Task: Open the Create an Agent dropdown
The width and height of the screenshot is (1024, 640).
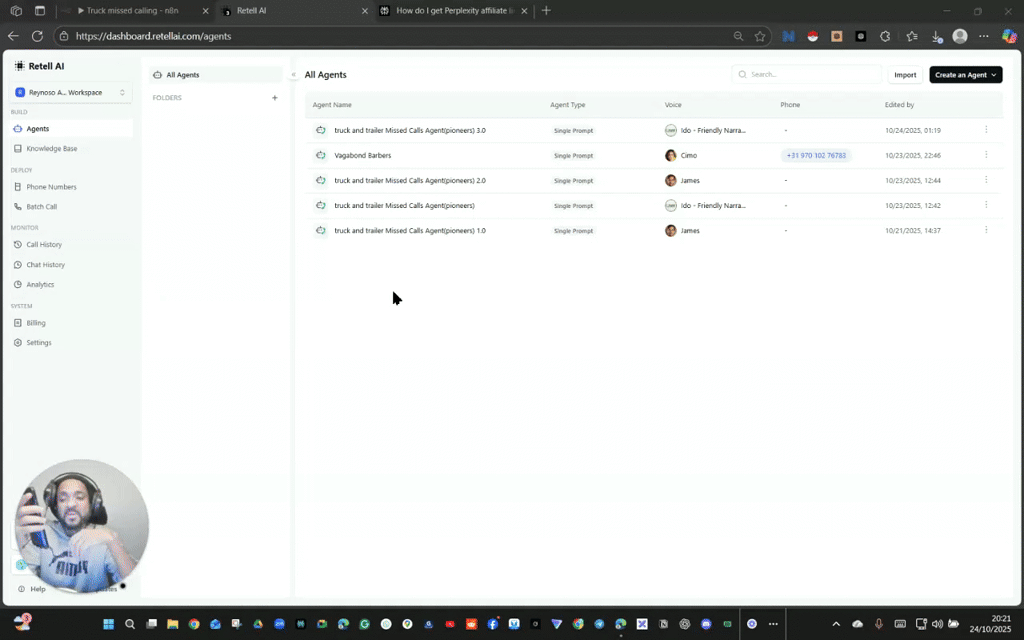Action: click(x=965, y=74)
